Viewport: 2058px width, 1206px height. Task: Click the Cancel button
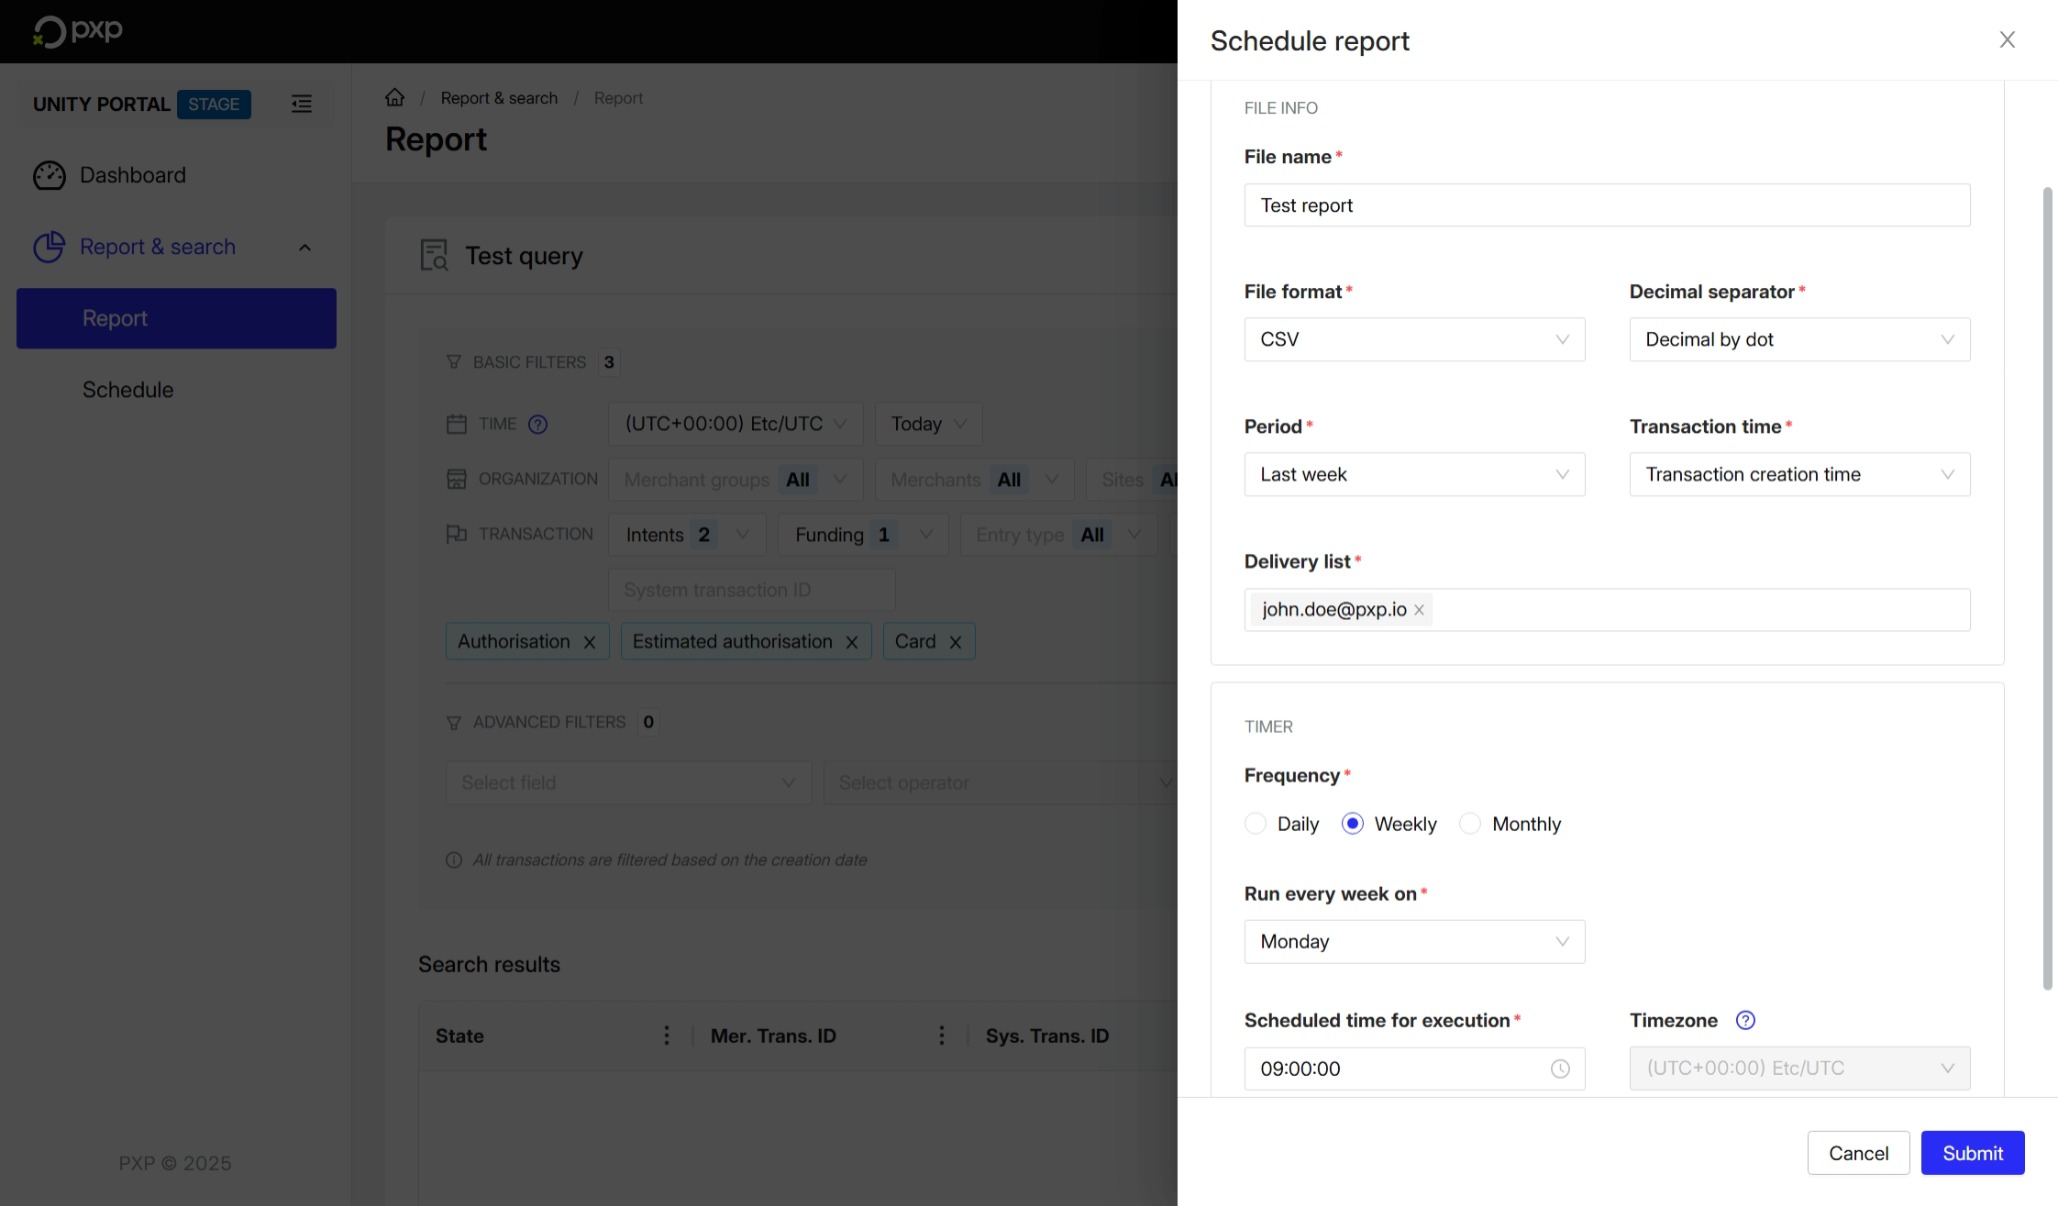[x=1857, y=1153]
